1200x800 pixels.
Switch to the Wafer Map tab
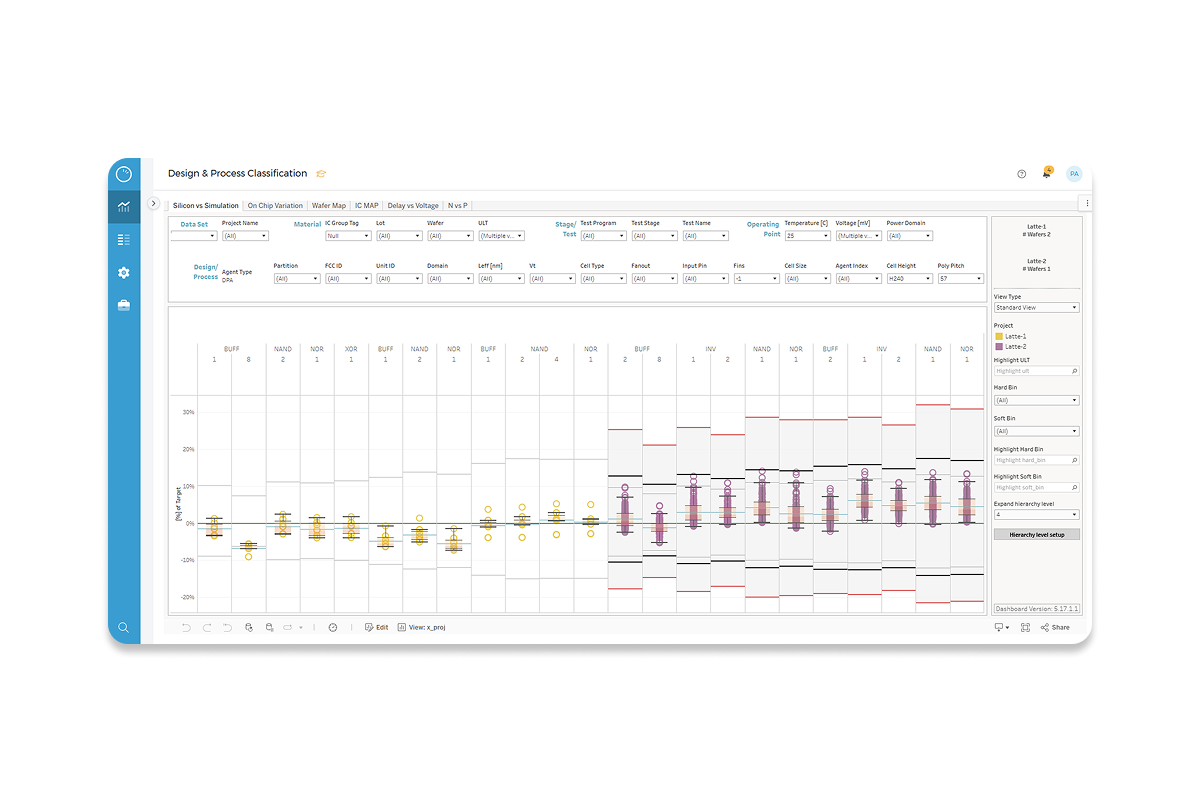[330, 205]
